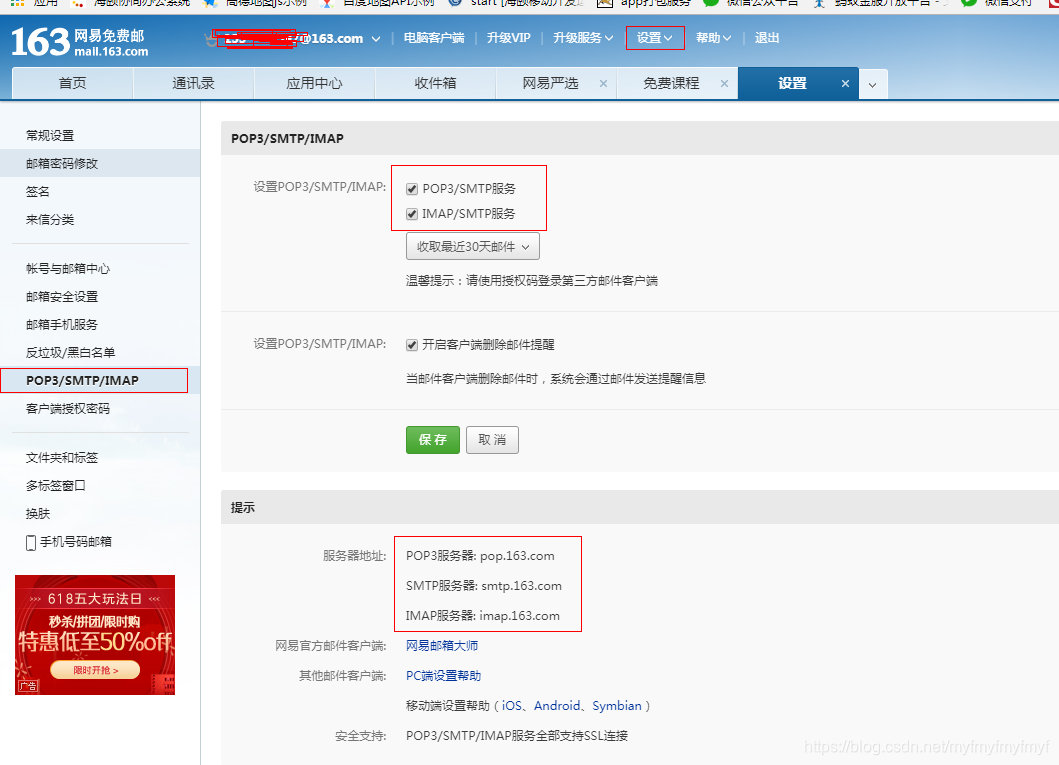The height and width of the screenshot is (765, 1059).
Task: Open the 应用中心 tab
Action: 314,83
